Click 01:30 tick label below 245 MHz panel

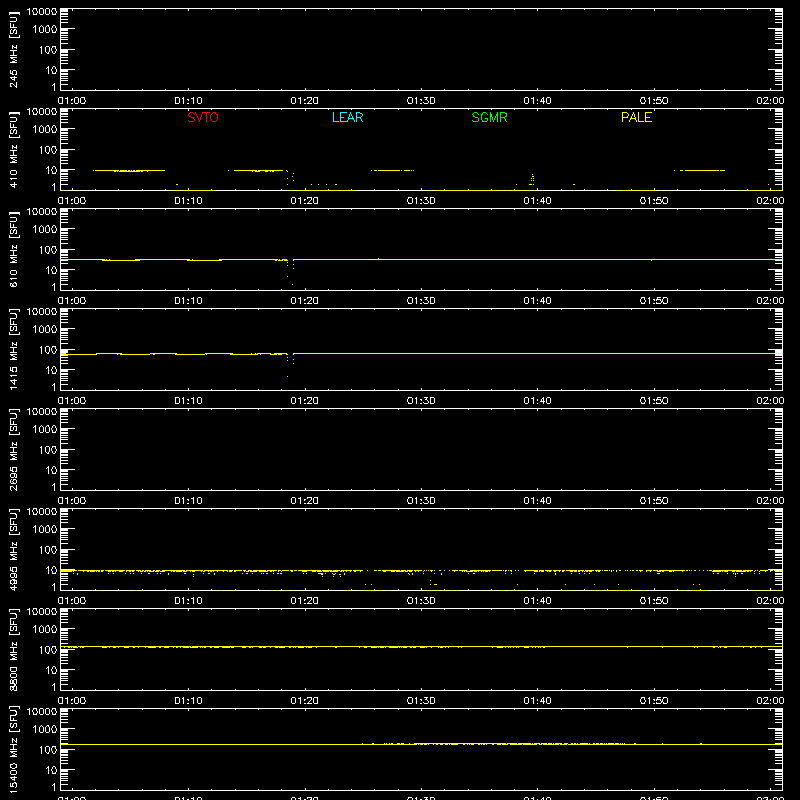[x=421, y=101]
